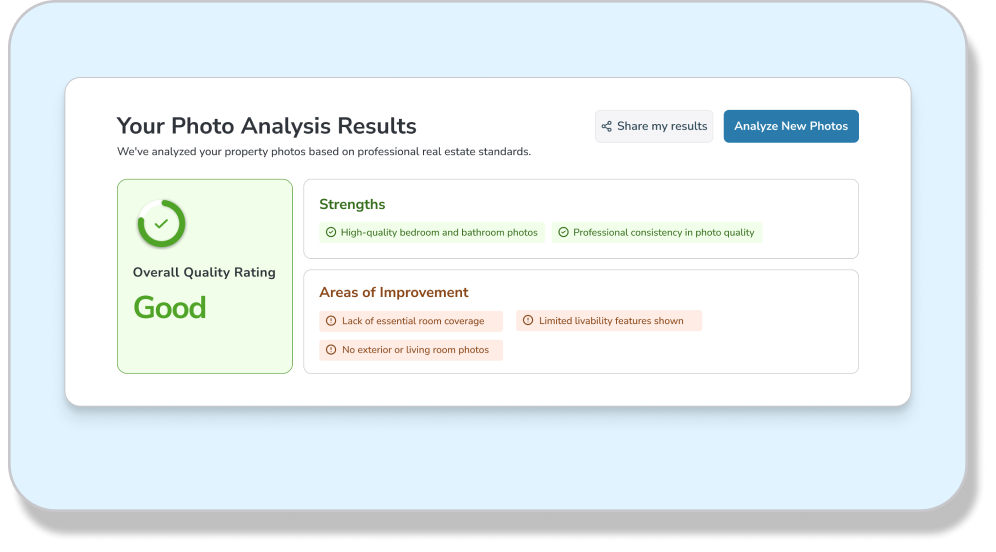This screenshot has height=552, width=996.
Task: Click check icon beside Professional consistency tag
Action: click(x=563, y=233)
